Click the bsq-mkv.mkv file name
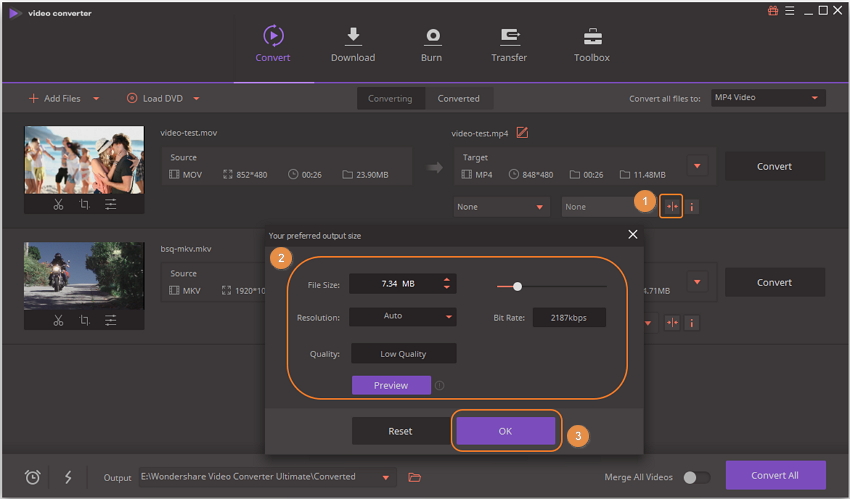 [x=186, y=249]
